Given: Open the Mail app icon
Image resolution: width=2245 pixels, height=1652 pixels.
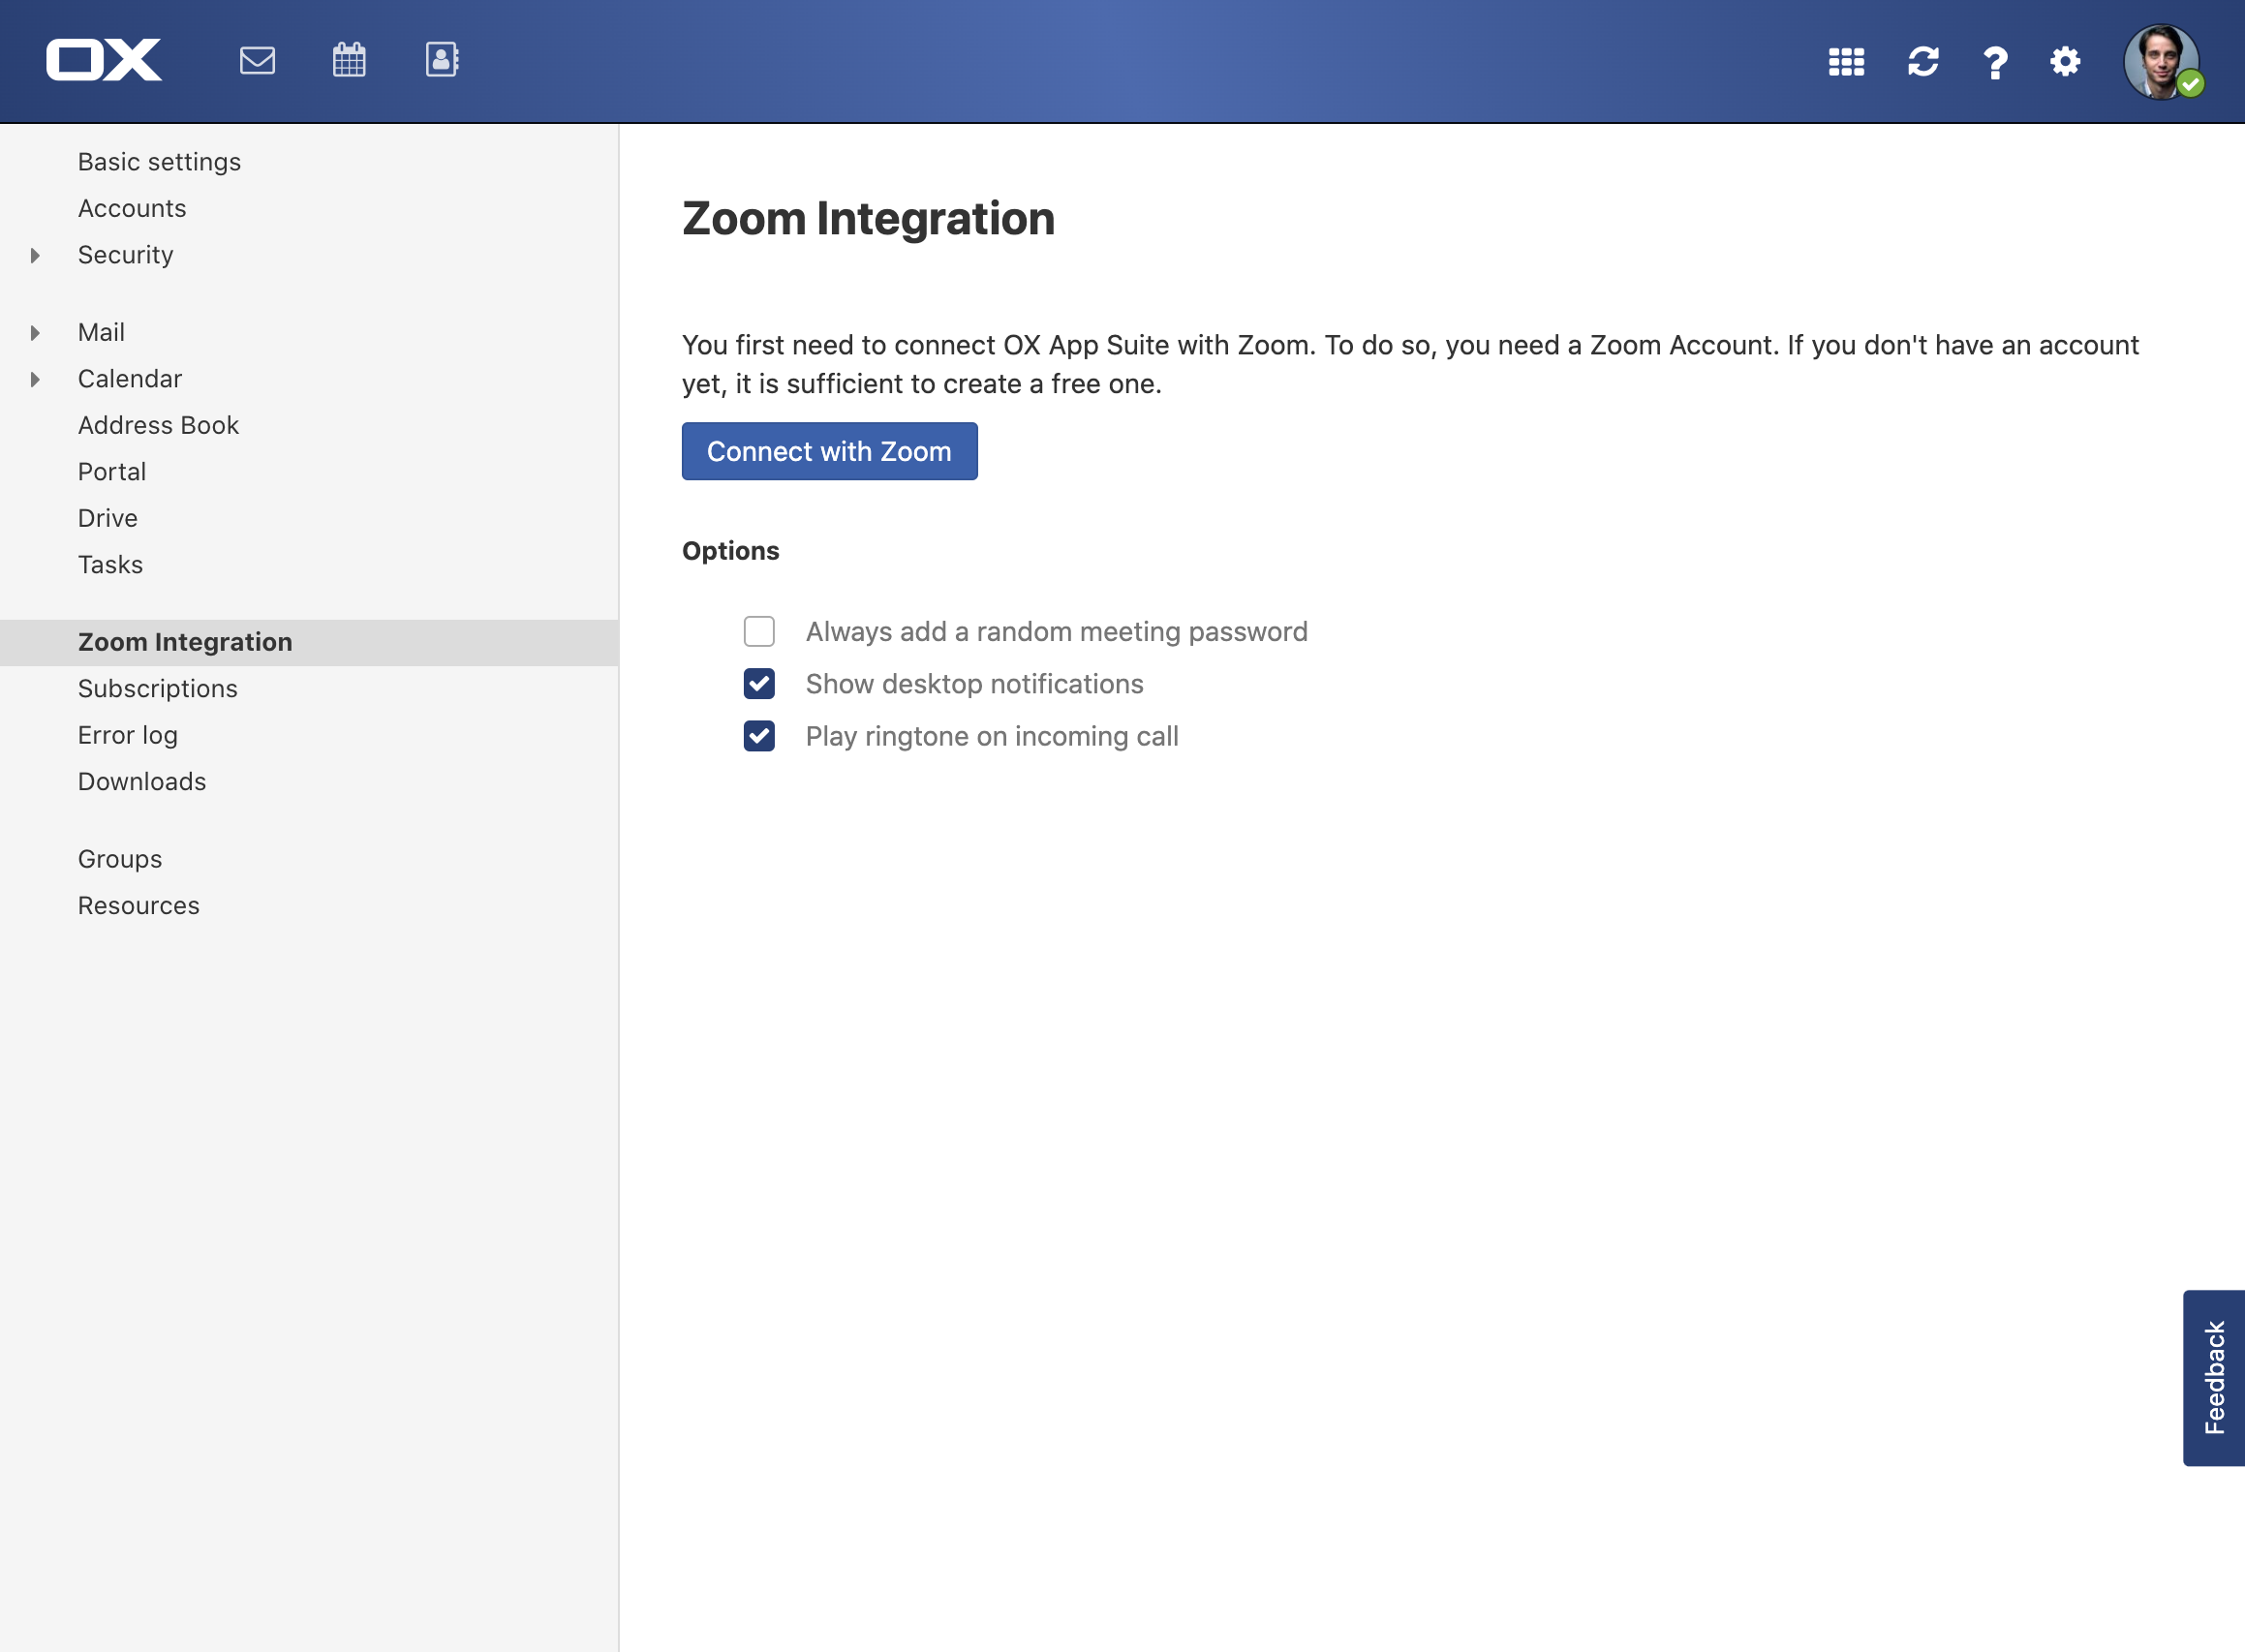Looking at the screenshot, I should coord(257,61).
